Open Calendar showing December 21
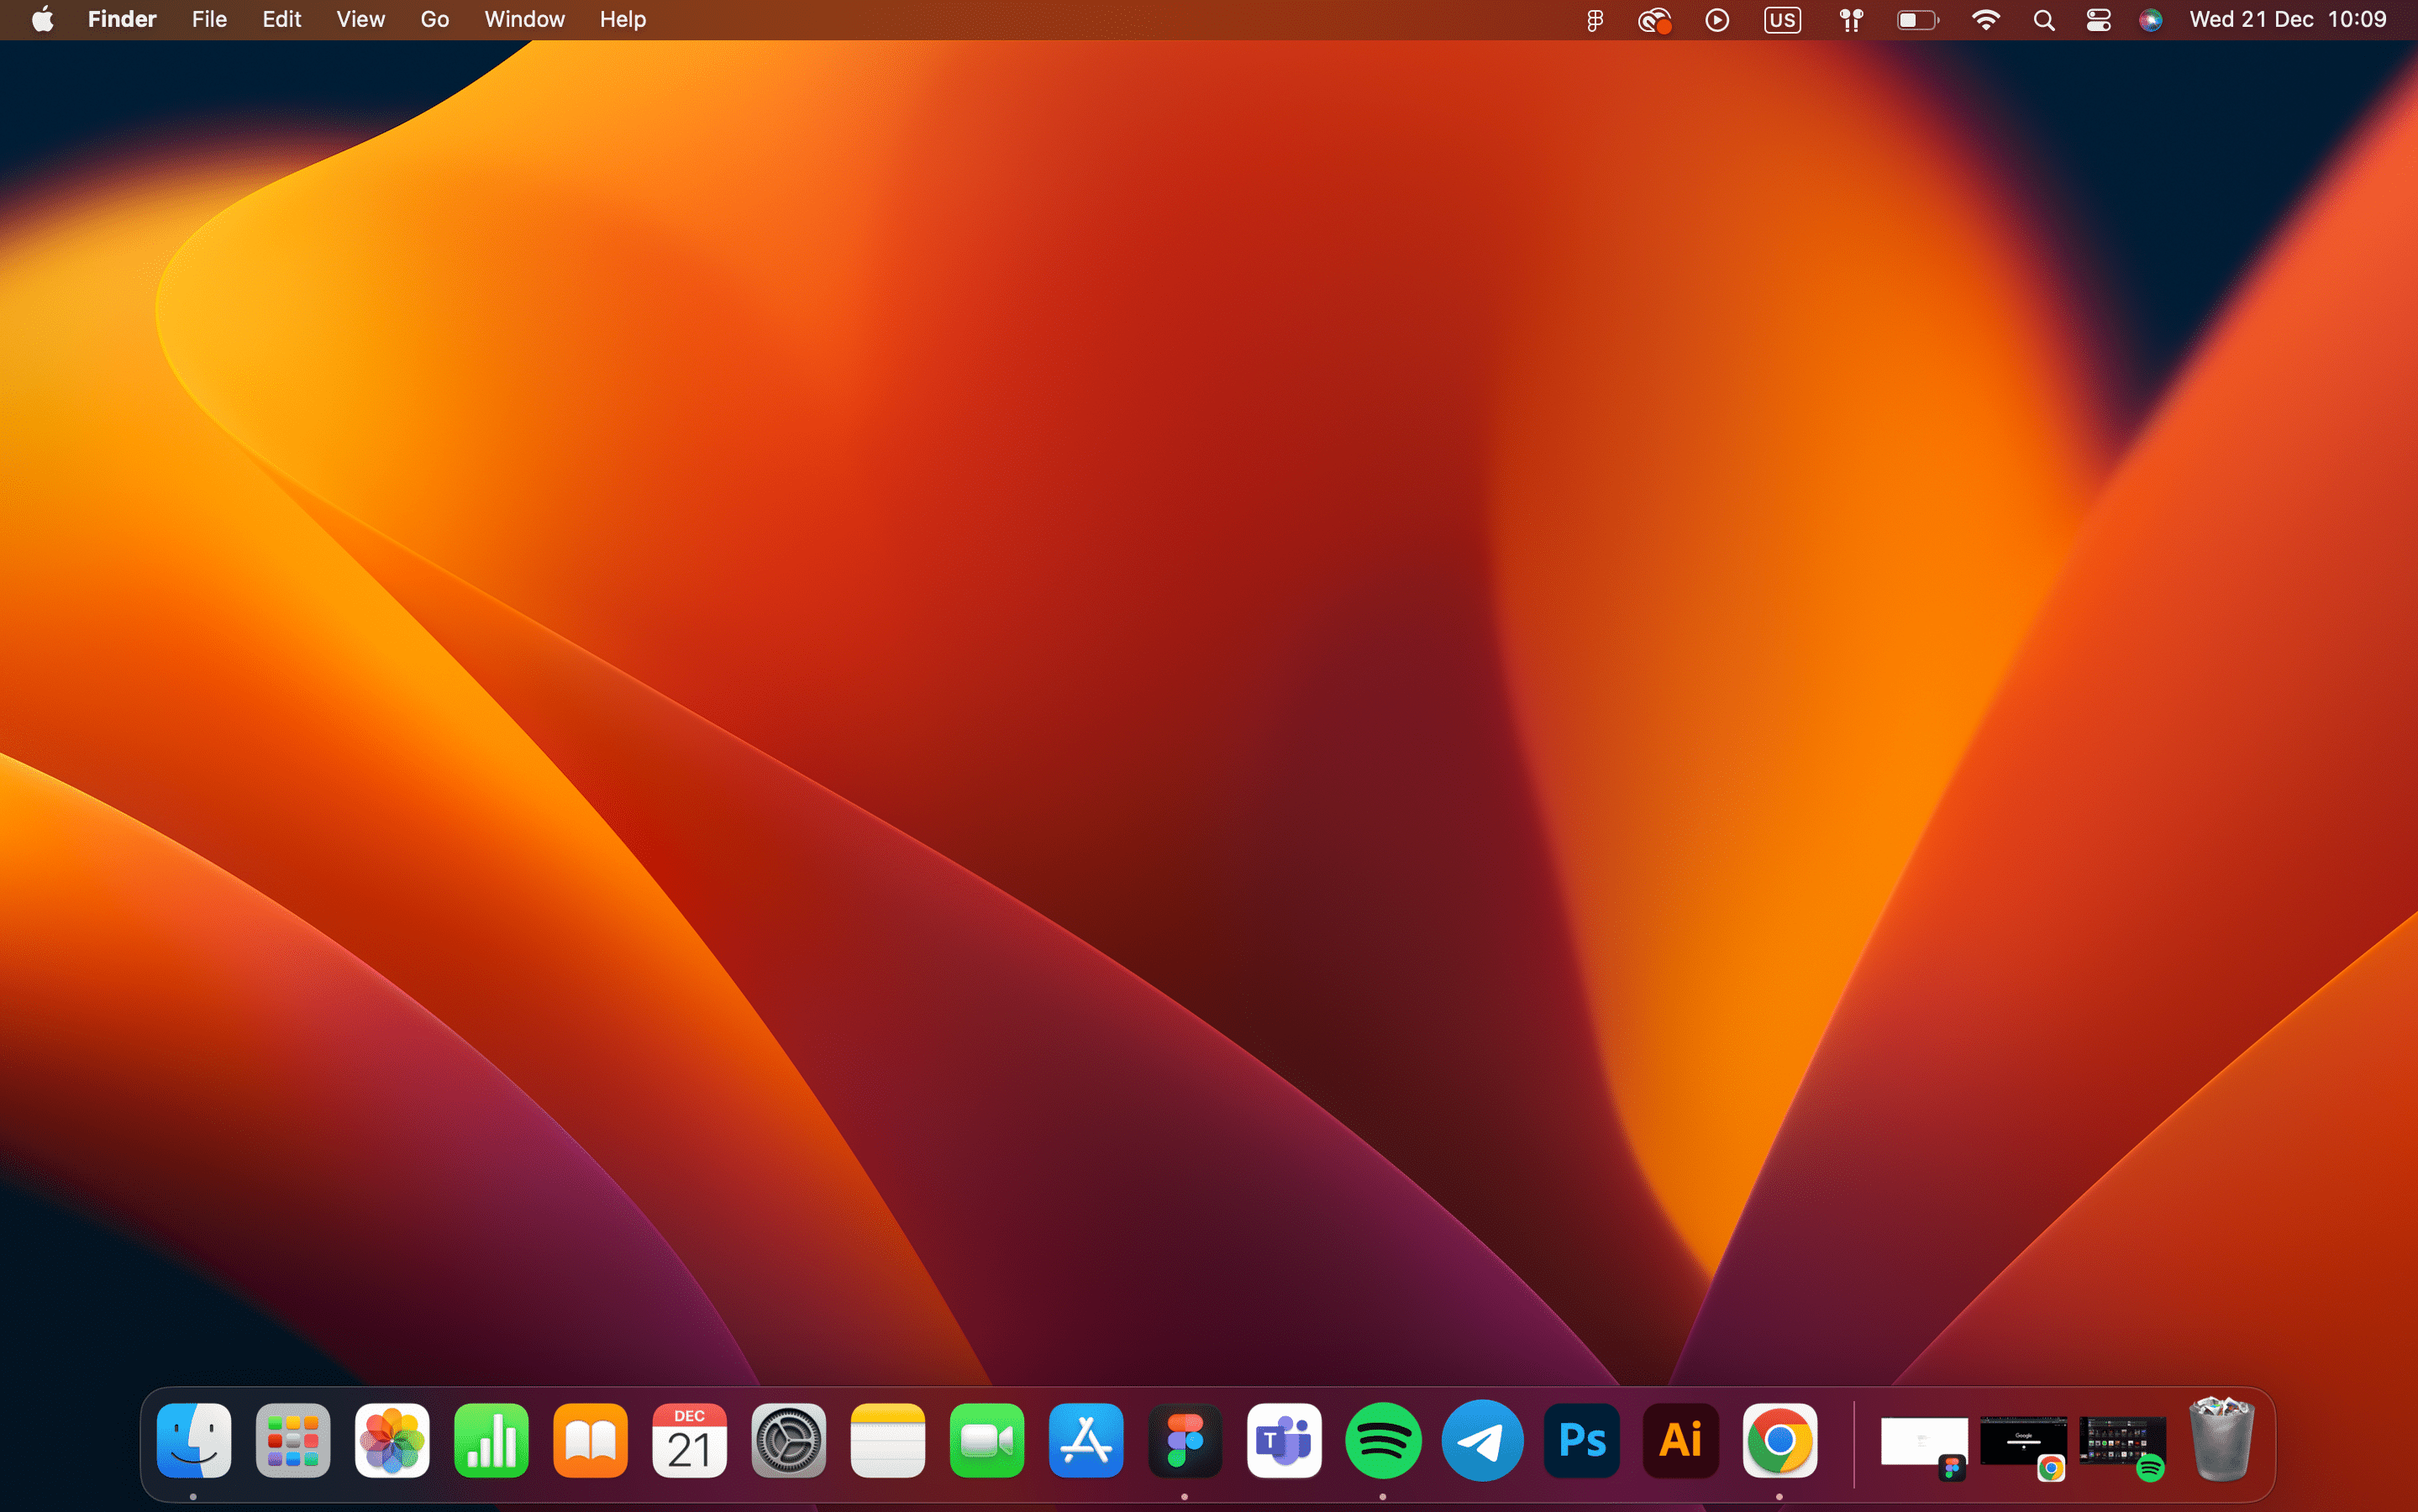2418x1512 pixels. (x=690, y=1440)
